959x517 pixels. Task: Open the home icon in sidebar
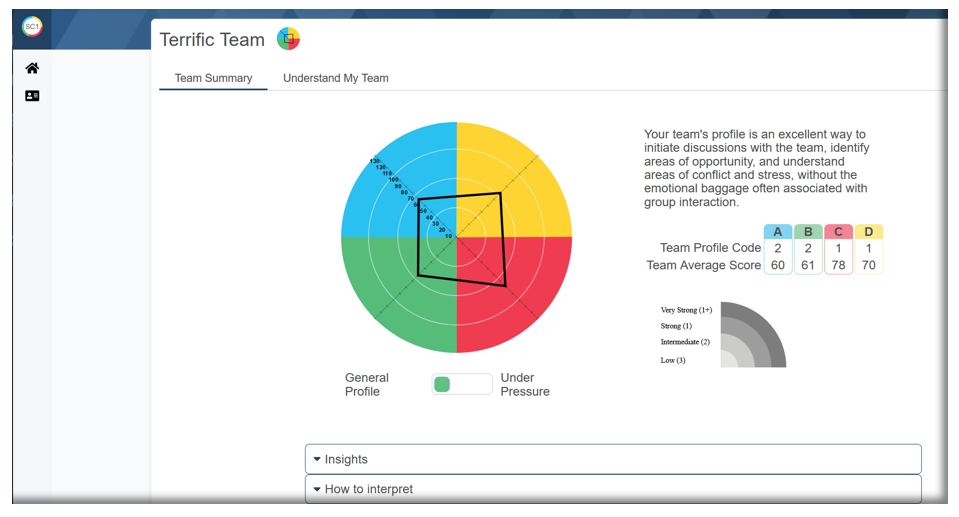(32, 68)
